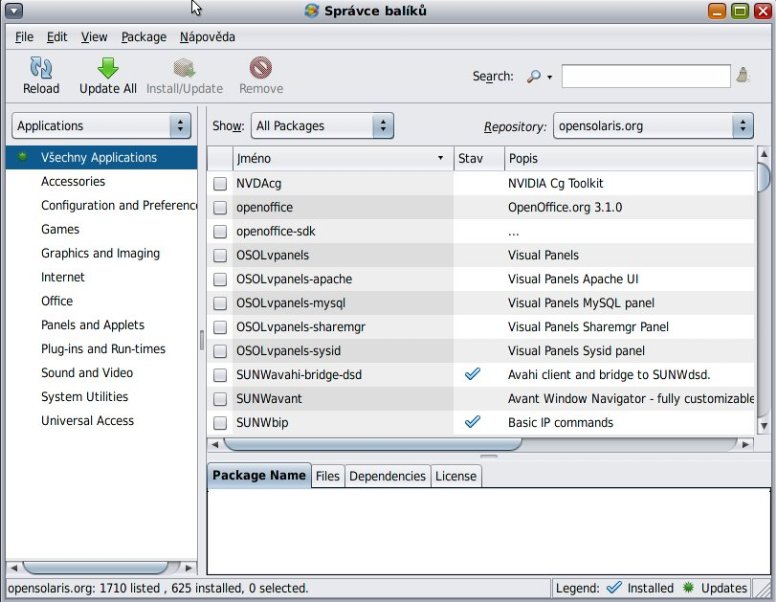Click the search magnifier icon
776x602 pixels.
[x=535, y=76]
